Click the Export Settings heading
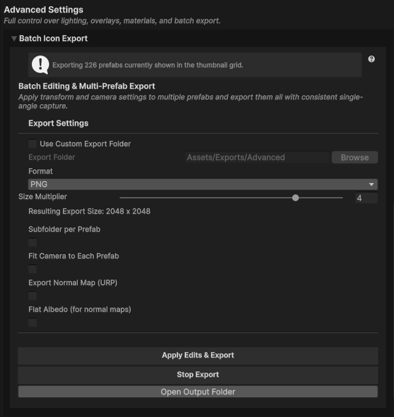 click(x=58, y=123)
